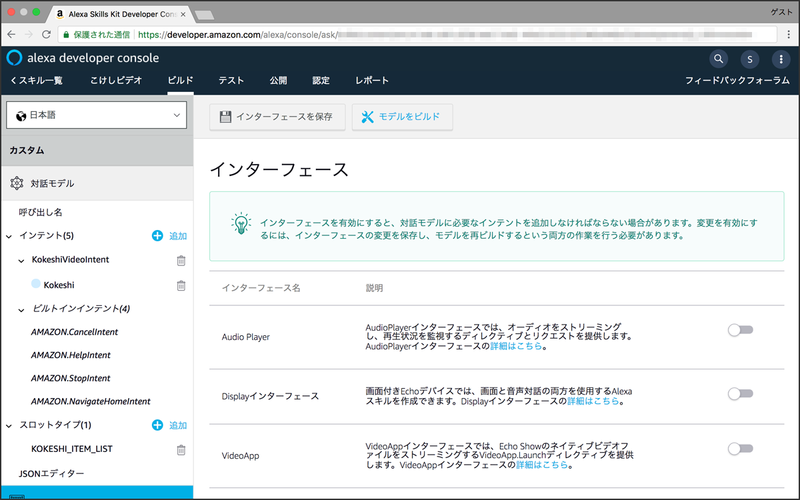Switch to the ビルド tab

[180, 80]
